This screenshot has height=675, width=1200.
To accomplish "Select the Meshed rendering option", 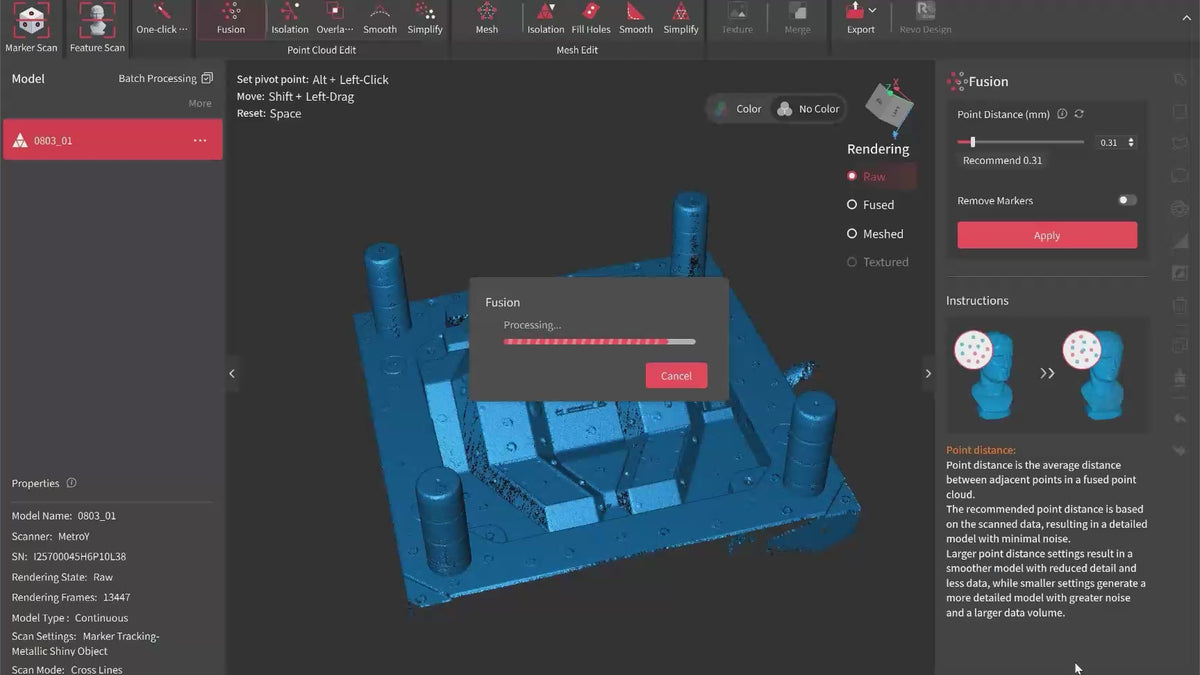I will pos(852,234).
